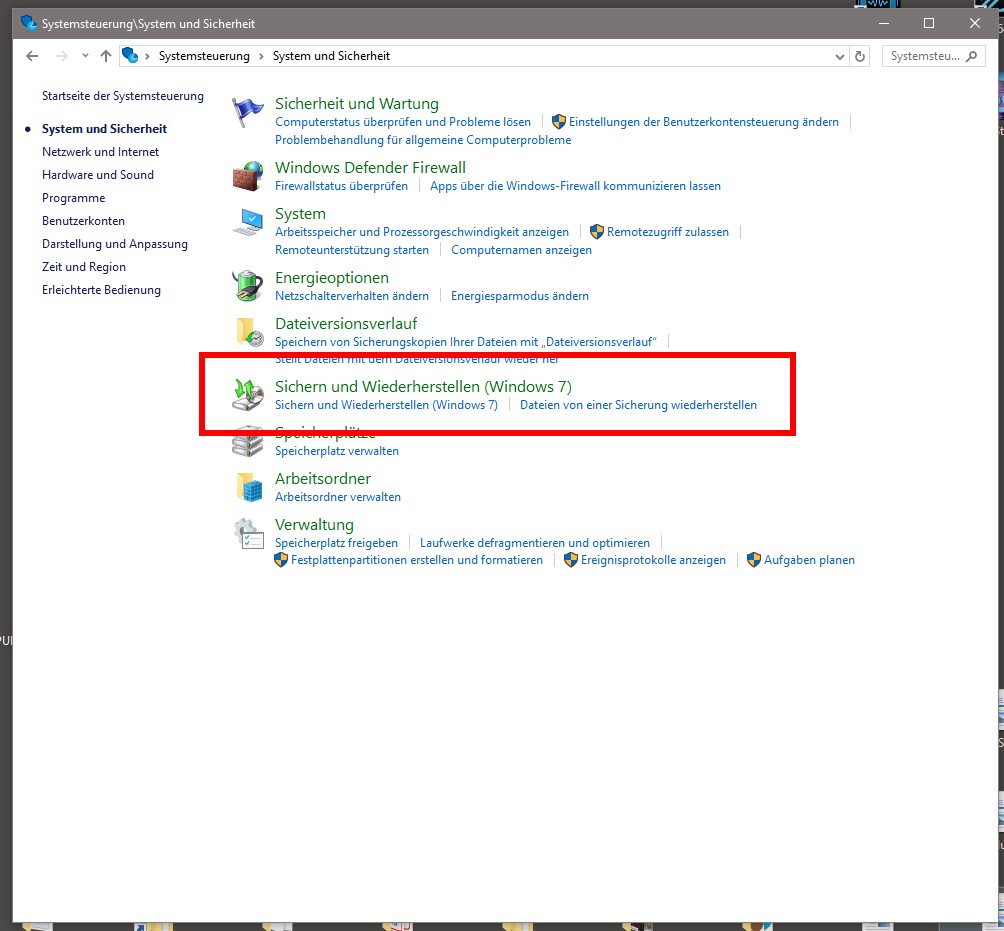1004x931 pixels.
Task: Click the Windows Defender Firewall brick wall icon
Action: click(248, 176)
